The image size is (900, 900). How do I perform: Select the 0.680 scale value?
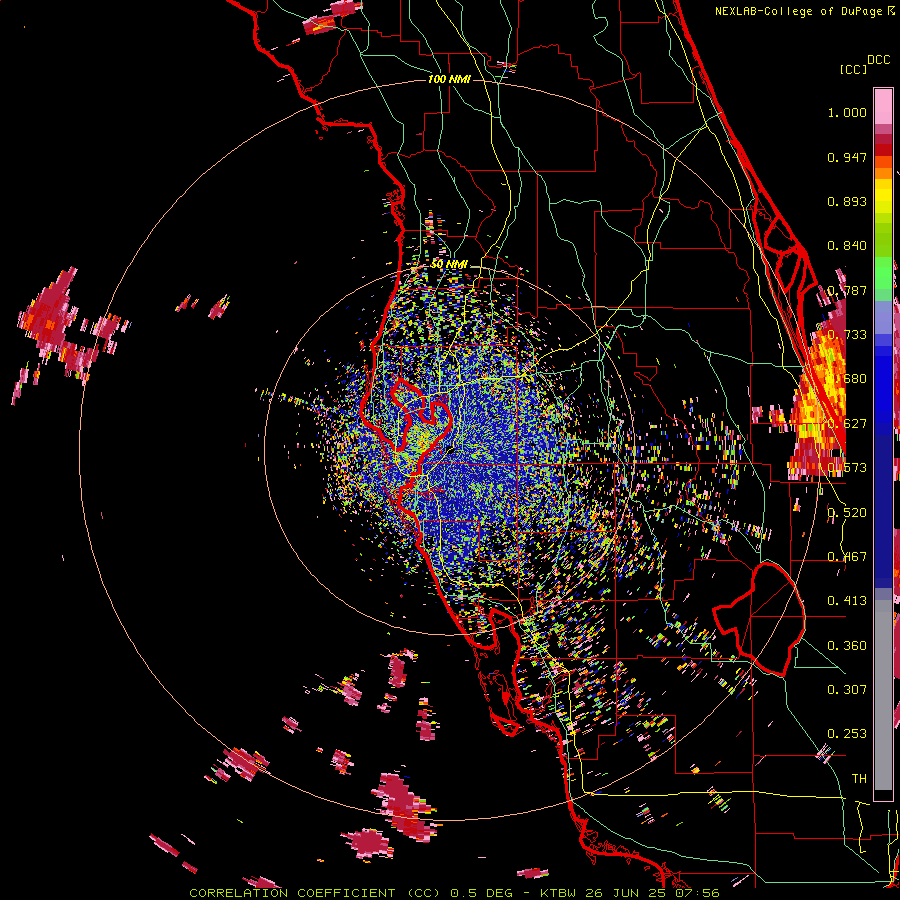coord(847,379)
